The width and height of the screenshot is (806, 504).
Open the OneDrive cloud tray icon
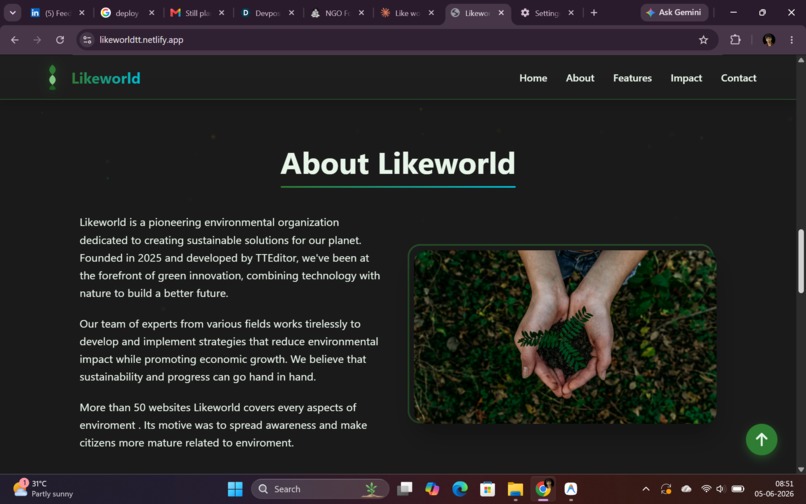[x=686, y=489]
